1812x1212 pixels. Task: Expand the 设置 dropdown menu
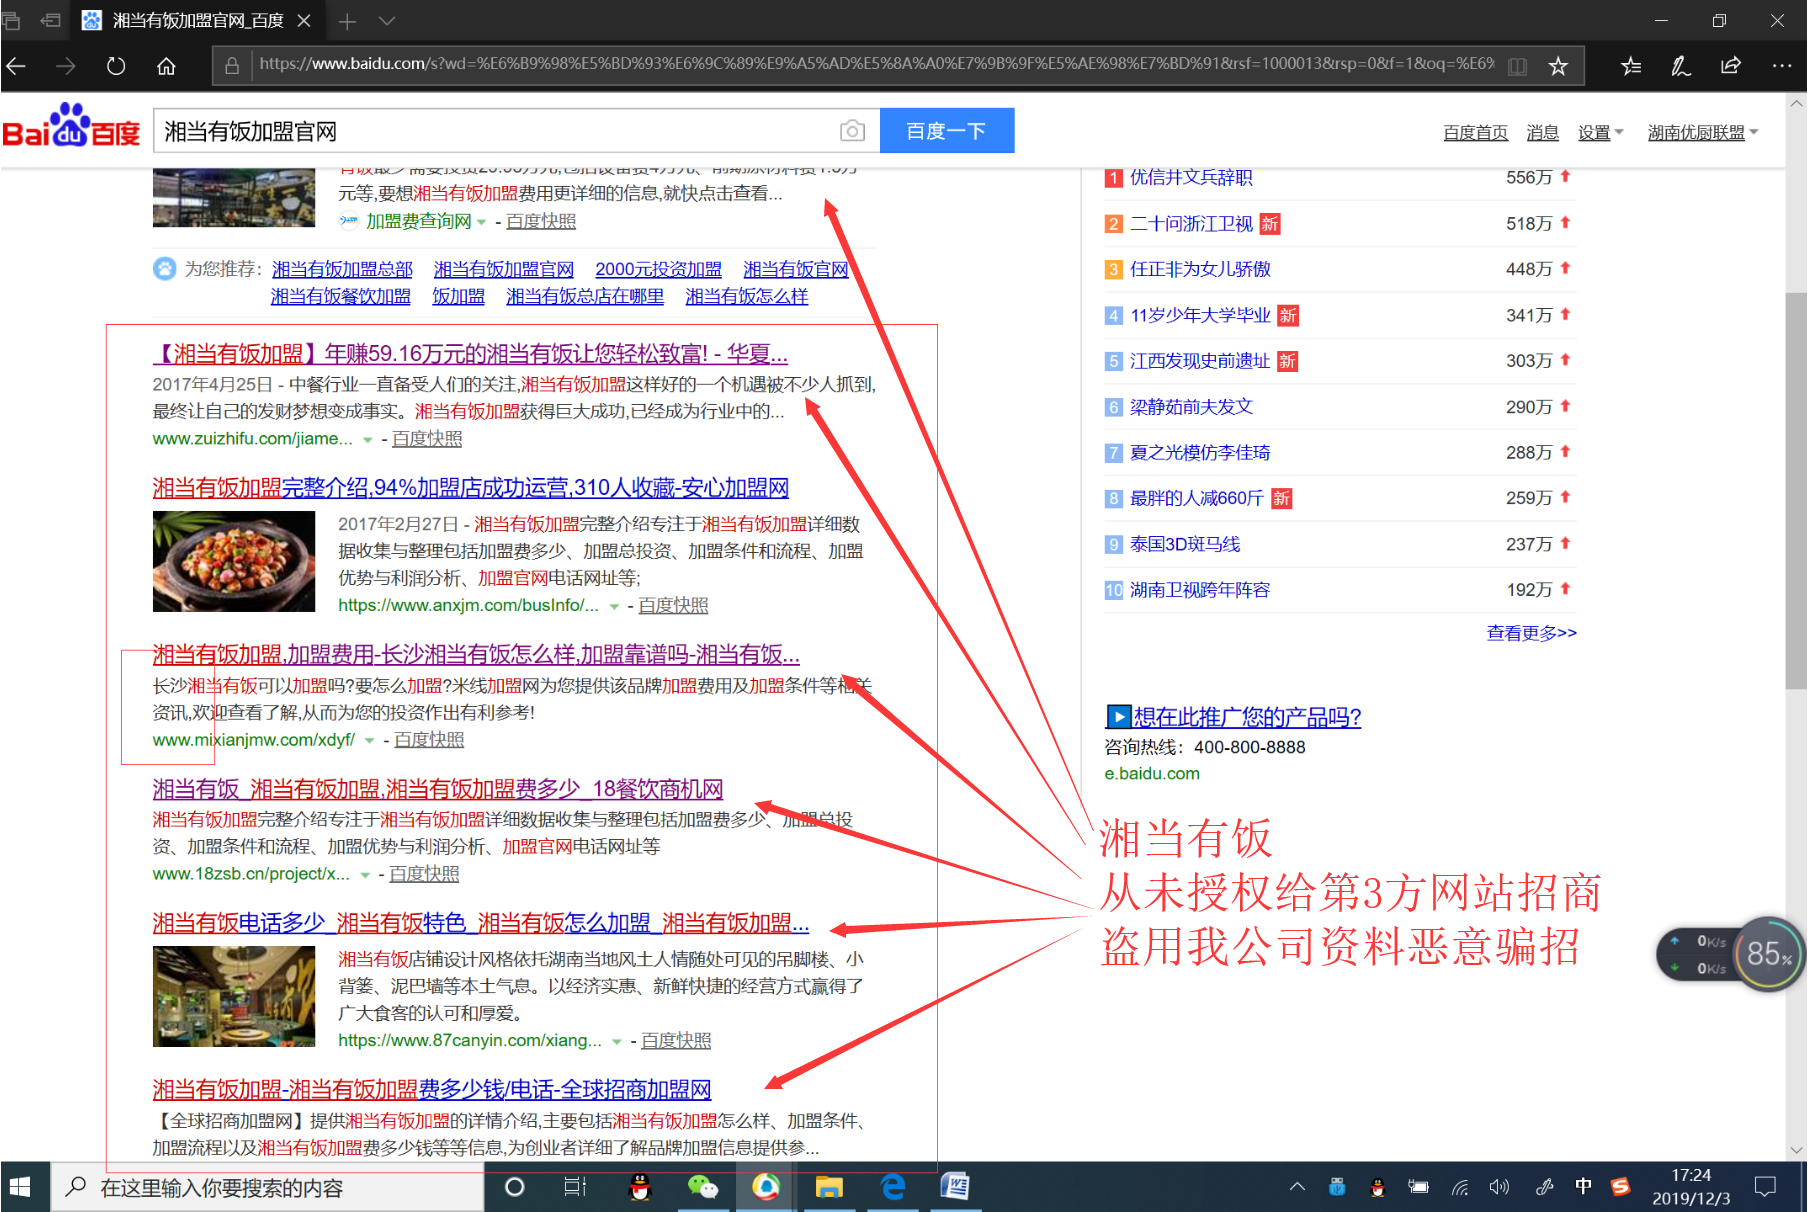1600,133
